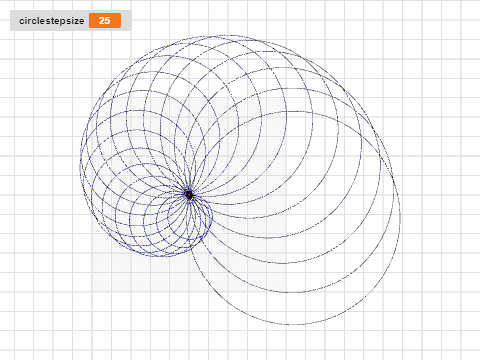
Task: Click the orange value 25 readout
Action: point(105,21)
